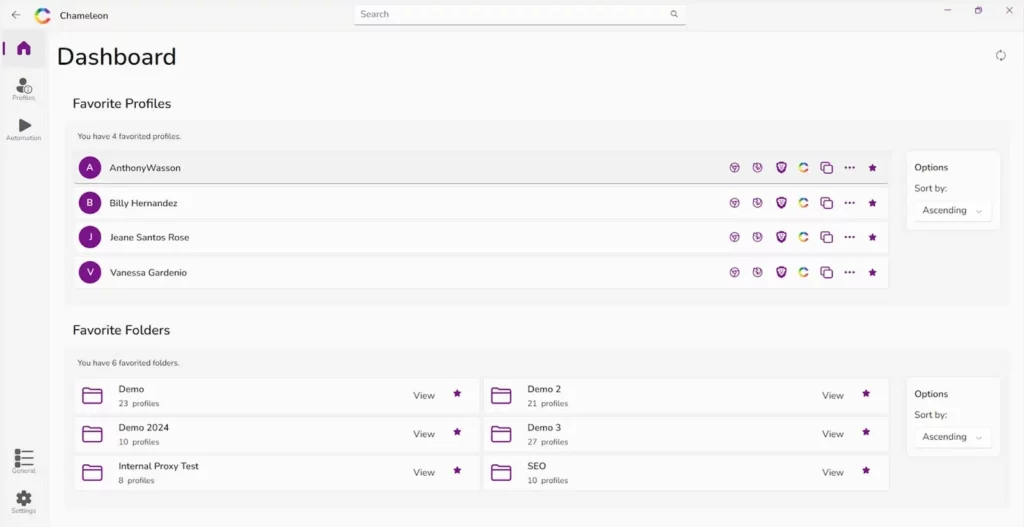Viewport: 1024px width, 527px height.
Task: Duplicate the AnthonyWasson profile
Action: click(826, 168)
